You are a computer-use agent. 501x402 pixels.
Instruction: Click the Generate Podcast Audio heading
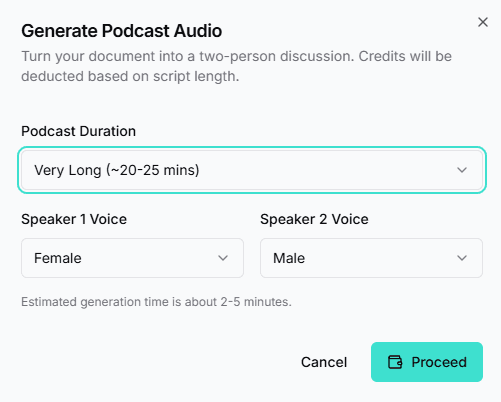coord(121,31)
